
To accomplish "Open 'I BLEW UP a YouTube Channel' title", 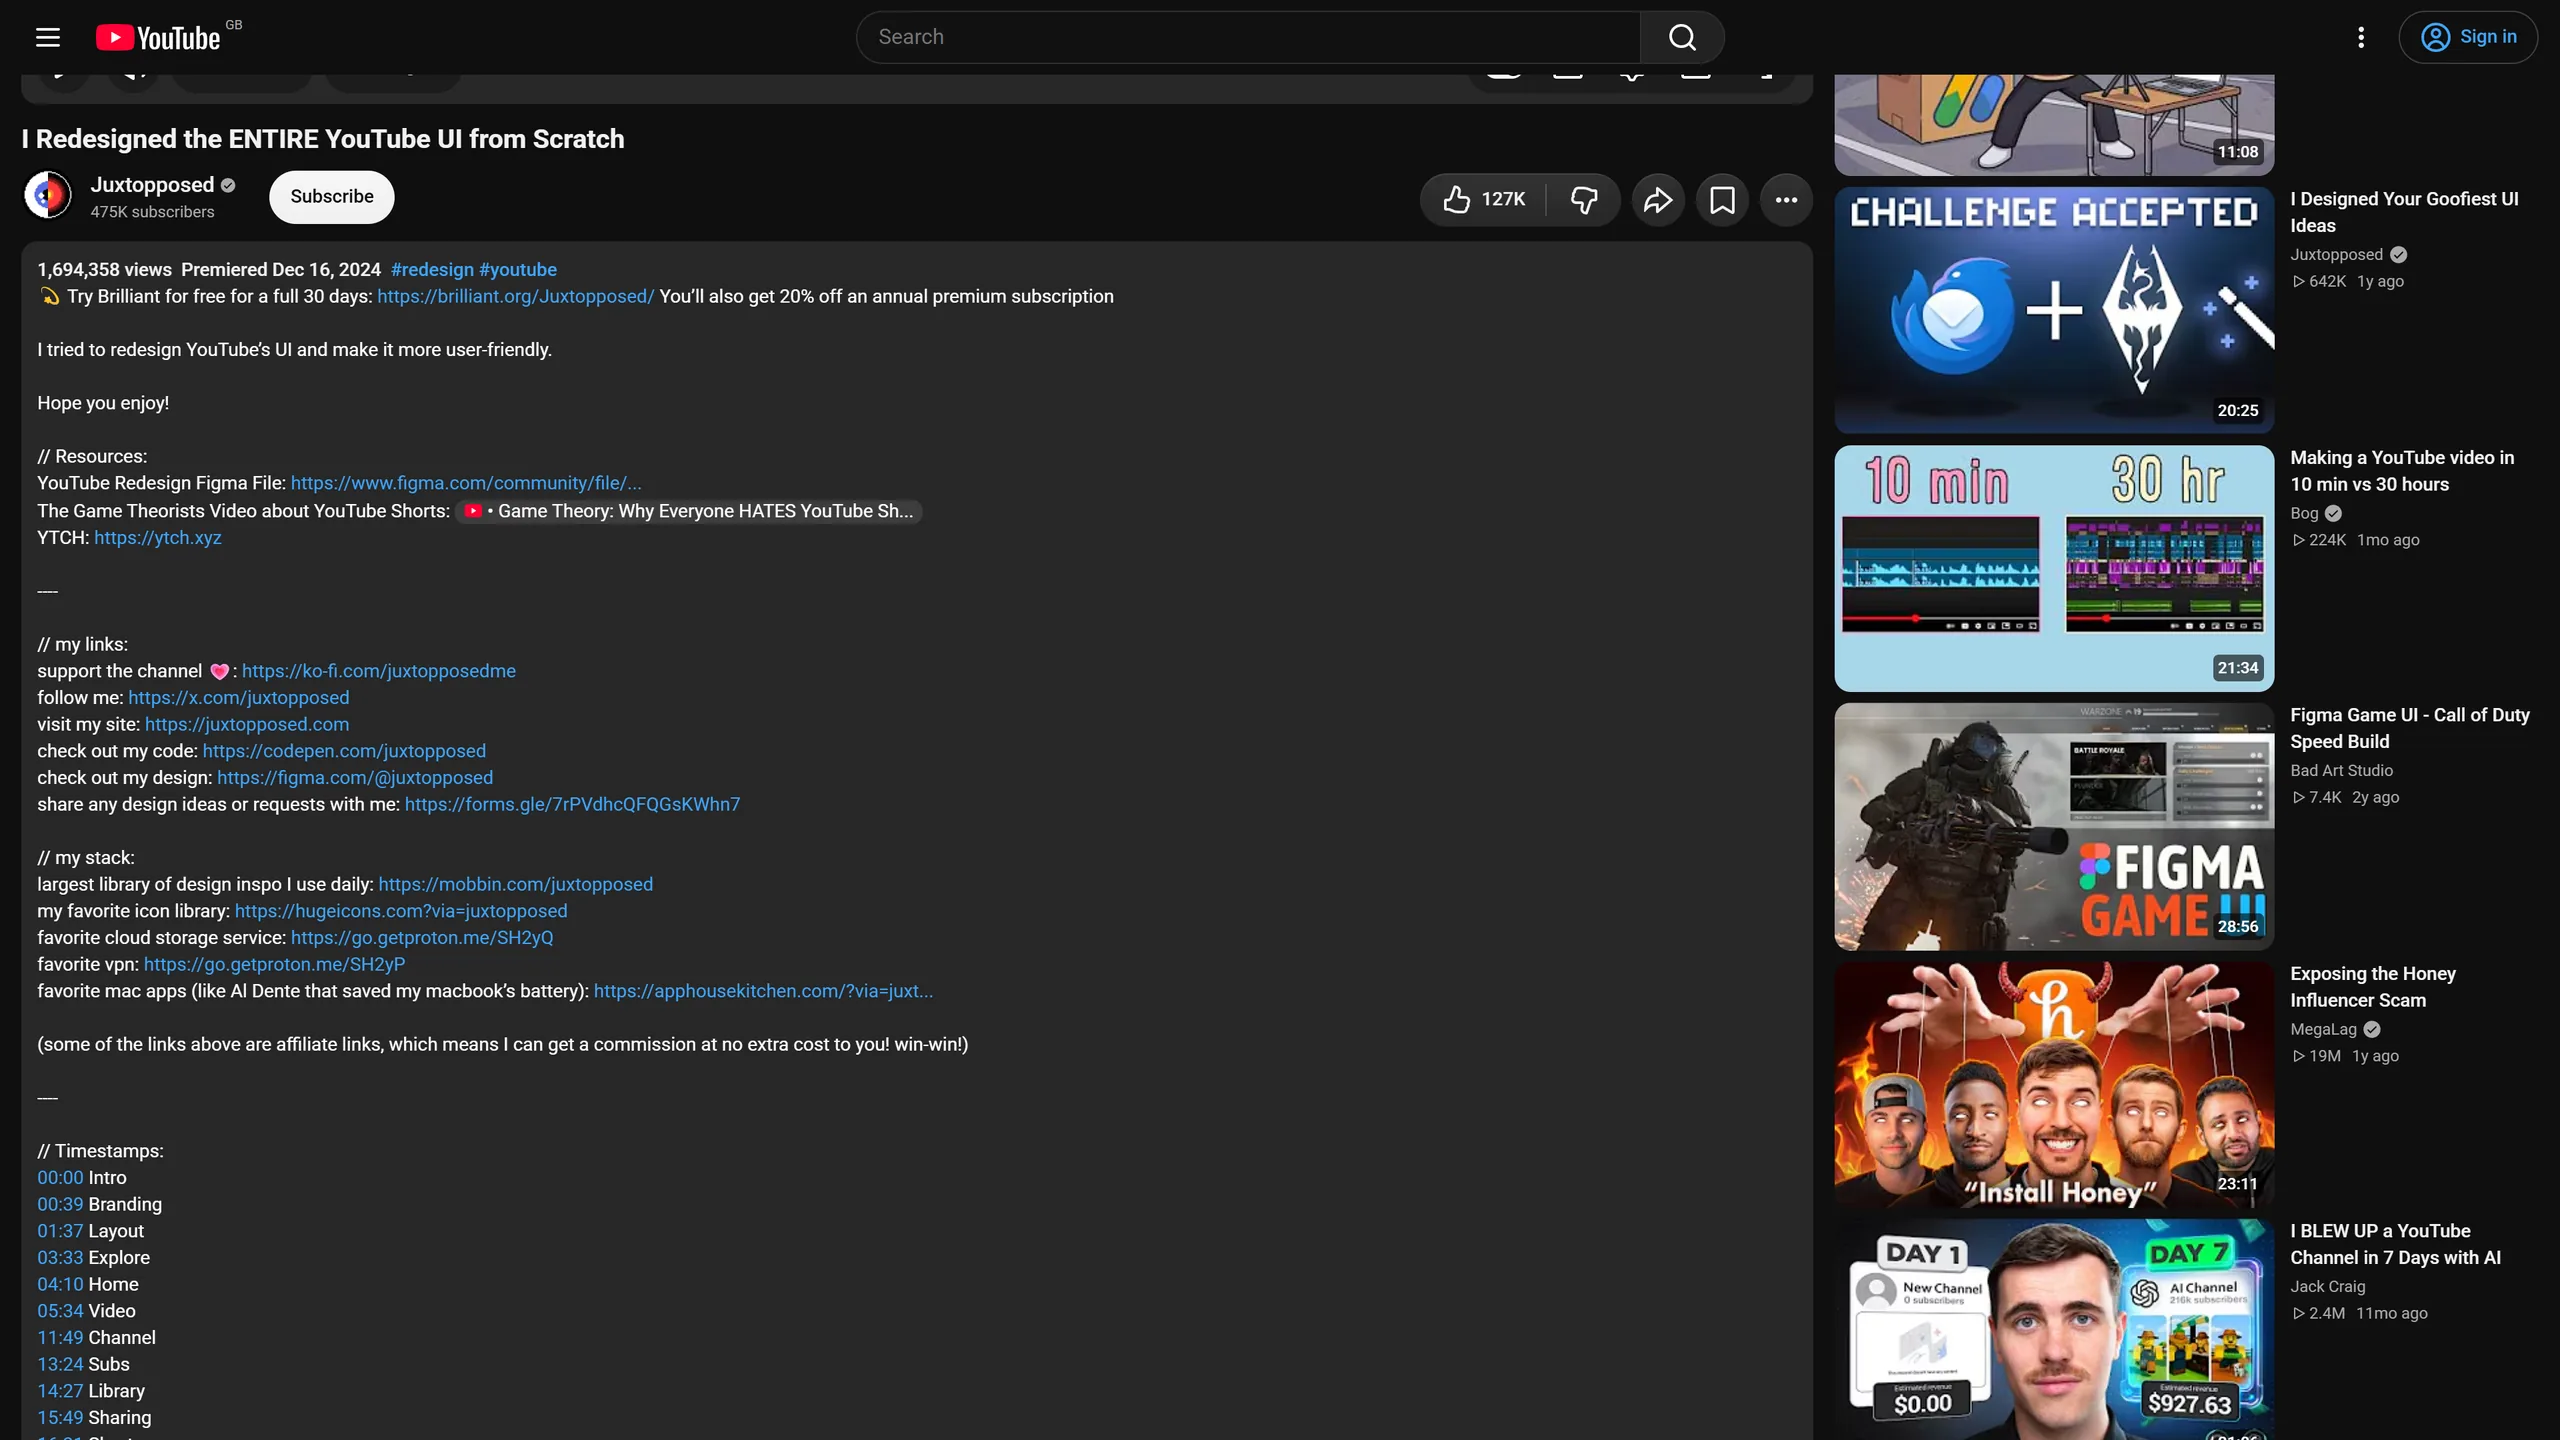I will 2396,1244.
